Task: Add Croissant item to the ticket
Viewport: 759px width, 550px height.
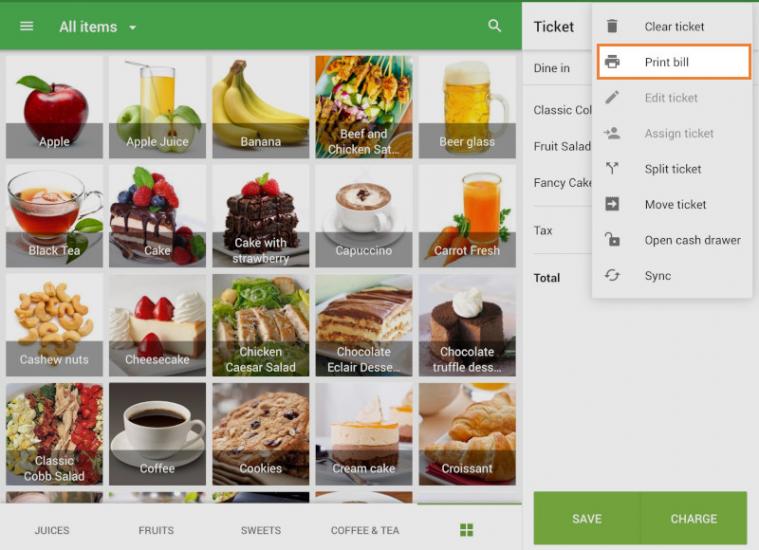Action: pos(467,432)
